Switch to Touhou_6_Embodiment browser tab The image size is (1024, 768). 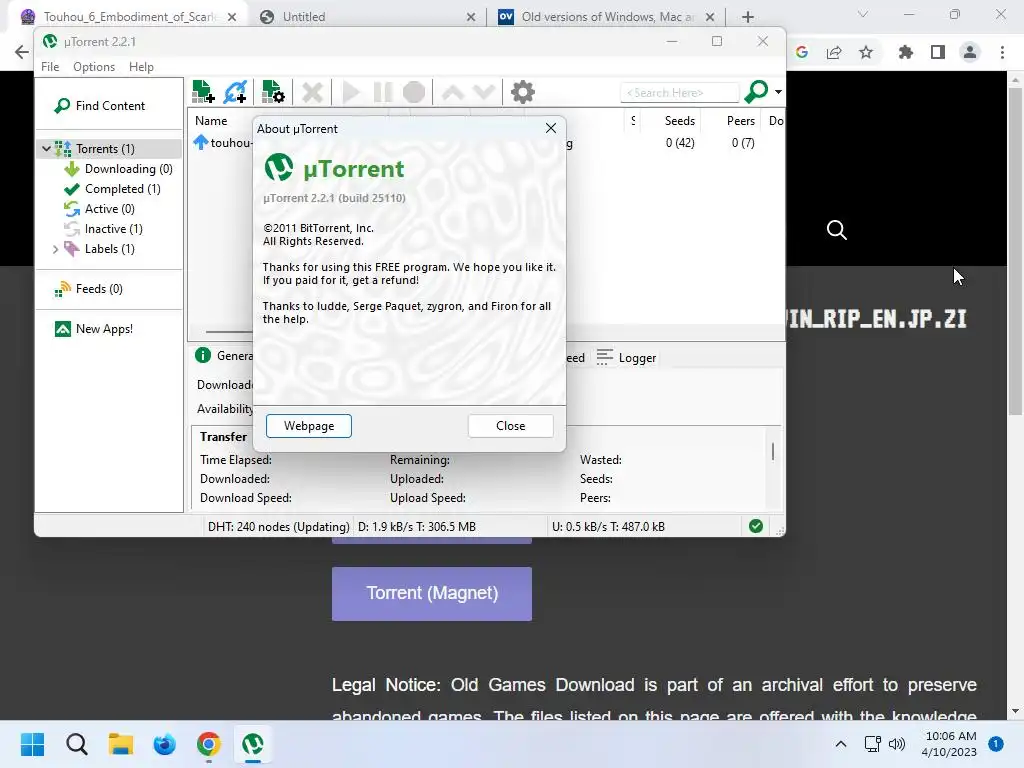(129, 17)
